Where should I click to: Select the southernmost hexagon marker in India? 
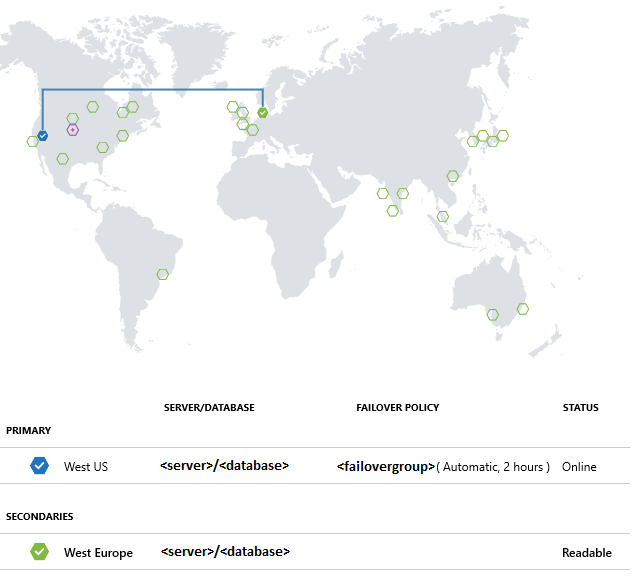[x=393, y=211]
